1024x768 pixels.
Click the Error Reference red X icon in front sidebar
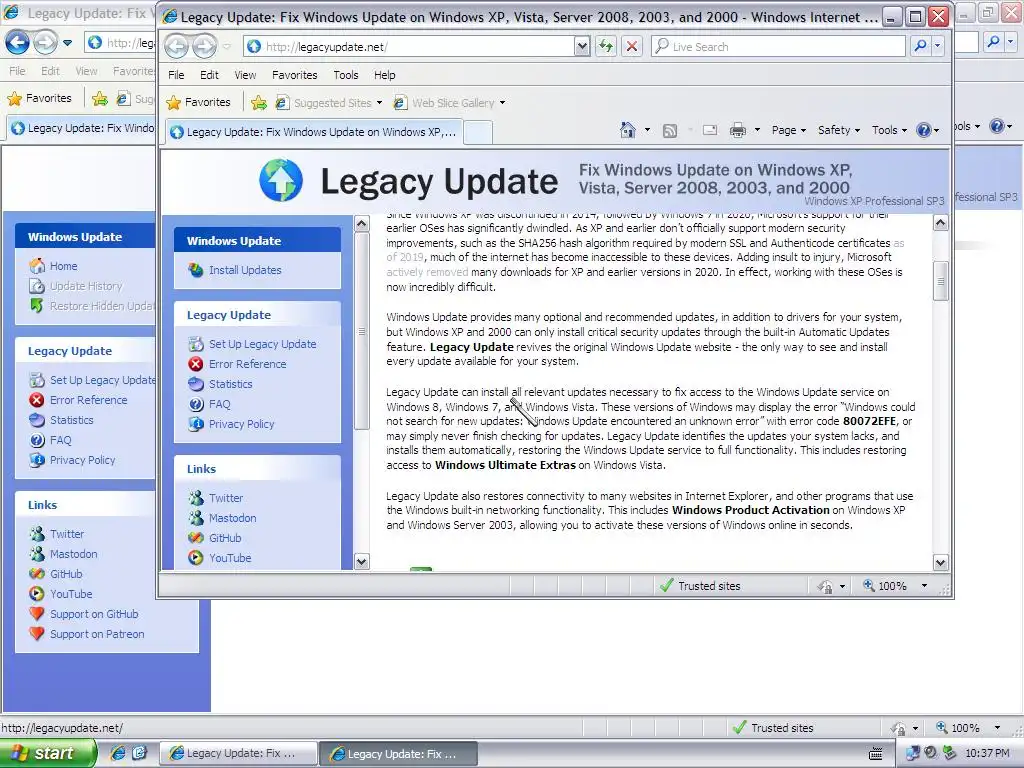point(195,364)
